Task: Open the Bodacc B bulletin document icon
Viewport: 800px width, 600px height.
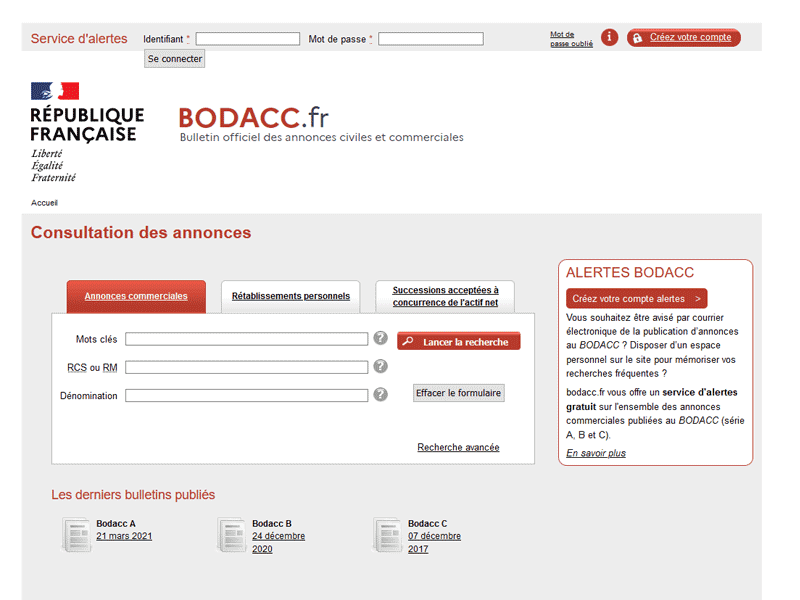Action: tap(232, 535)
